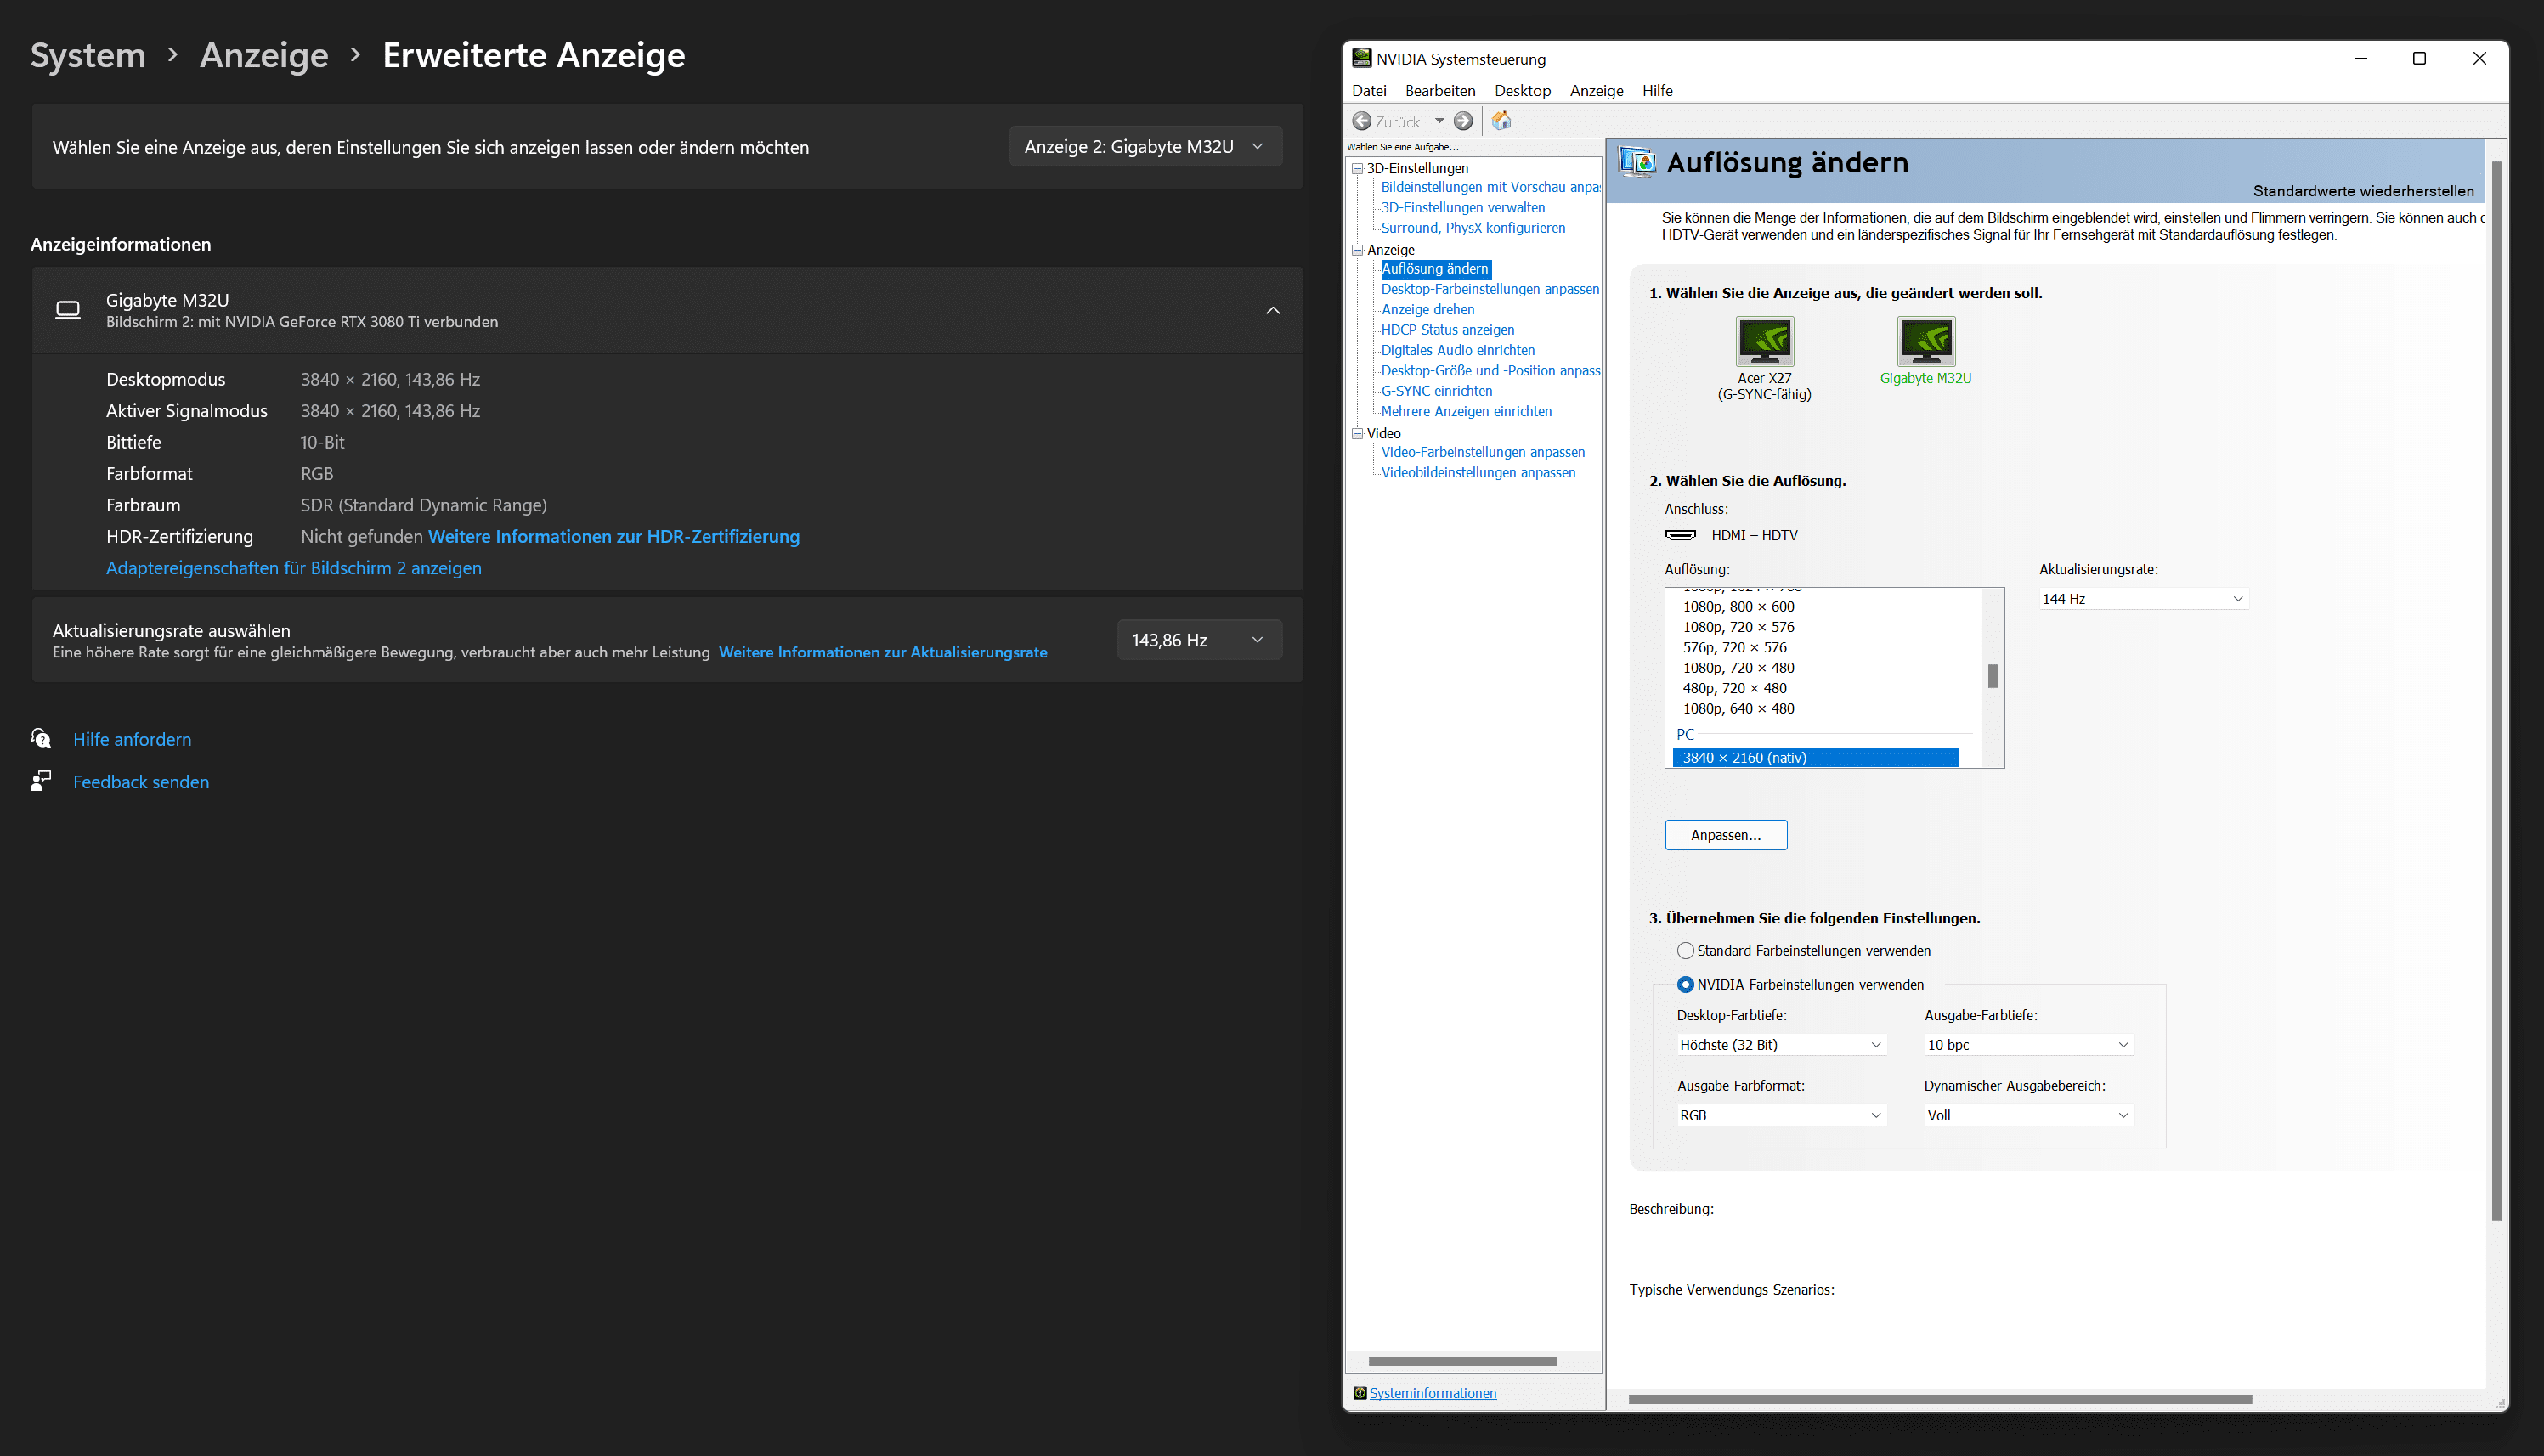
Task: Select 3840 × 2160 (nativ) resolution
Action: tap(1815, 757)
